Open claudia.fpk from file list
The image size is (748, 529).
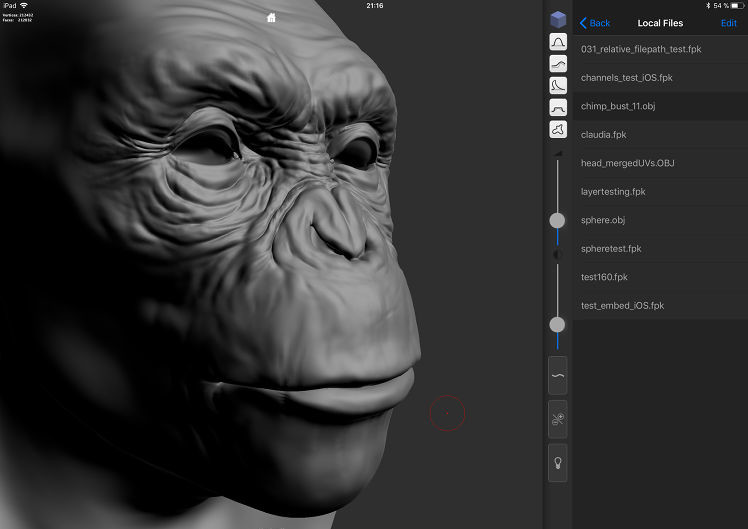(x=604, y=134)
